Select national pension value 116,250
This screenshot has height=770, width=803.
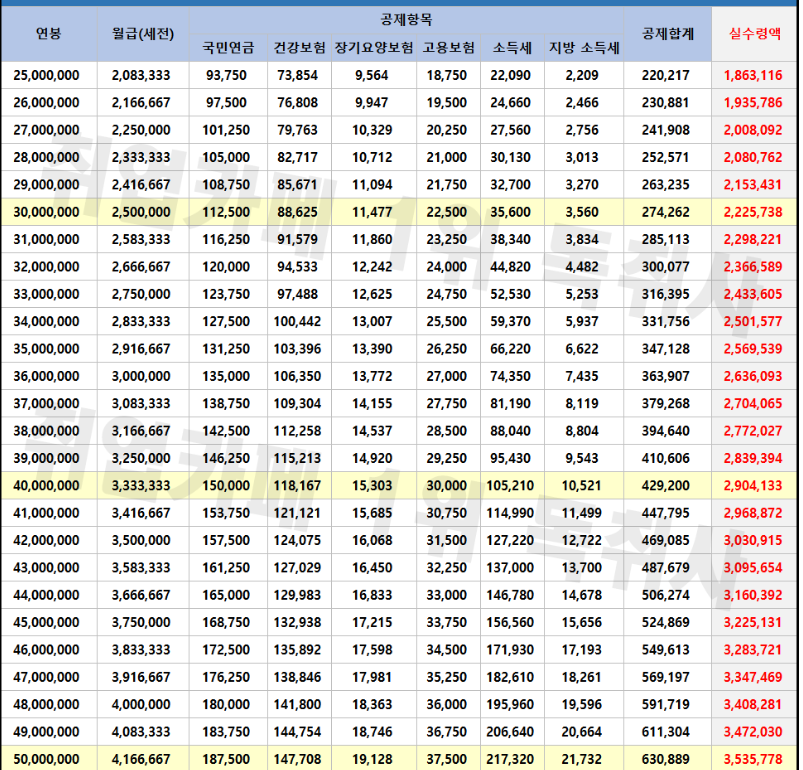(226, 240)
